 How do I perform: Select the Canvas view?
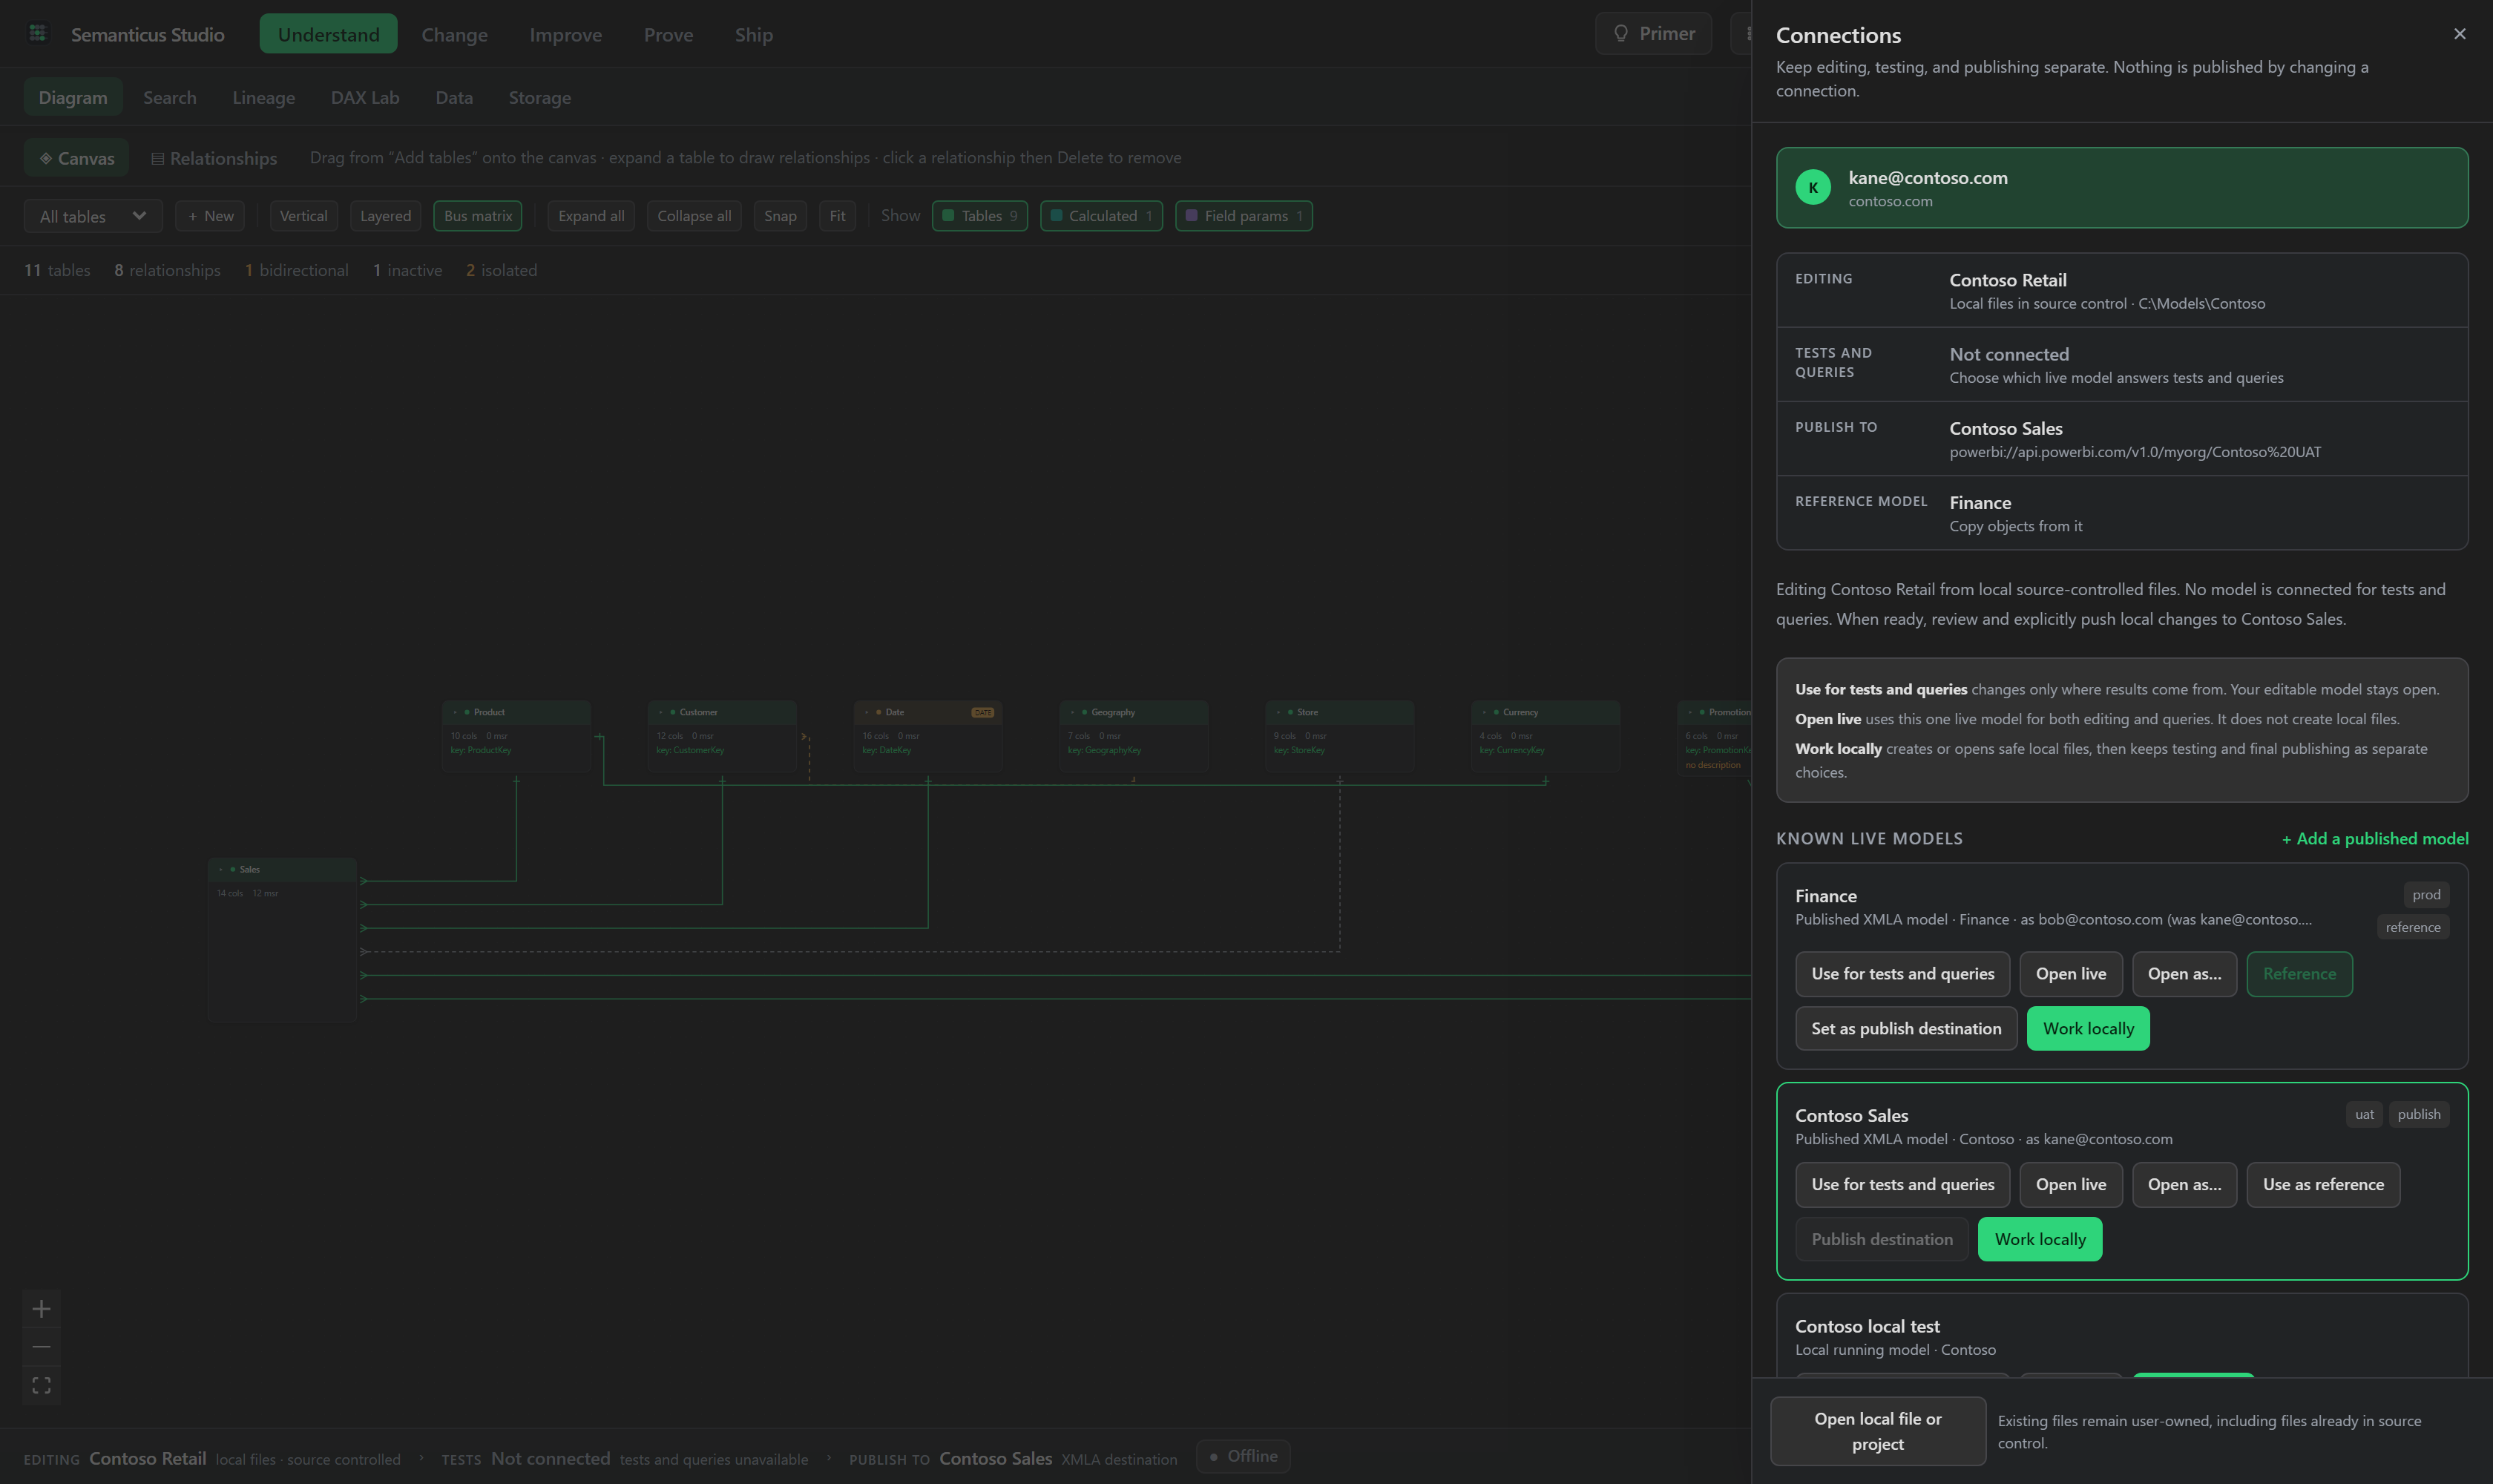pyautogui.click(x=77, y=158)
